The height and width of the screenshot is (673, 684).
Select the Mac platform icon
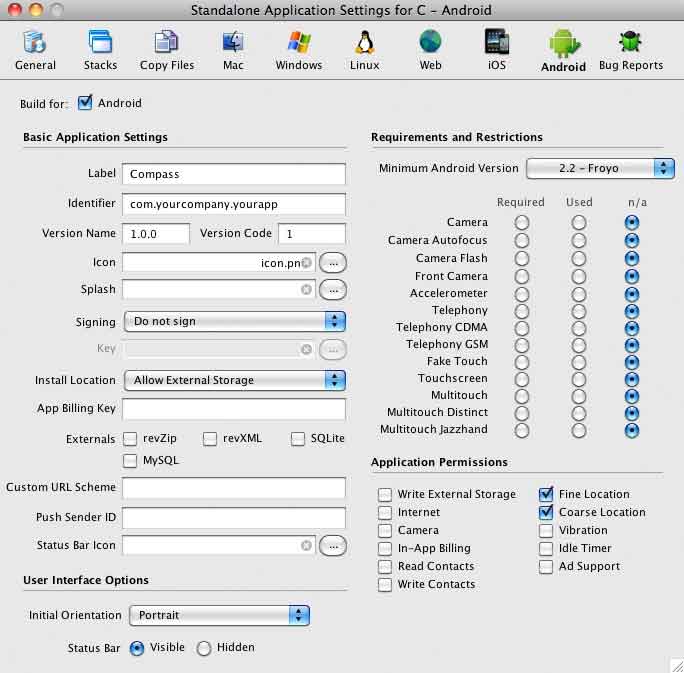(x=233, y=49)
